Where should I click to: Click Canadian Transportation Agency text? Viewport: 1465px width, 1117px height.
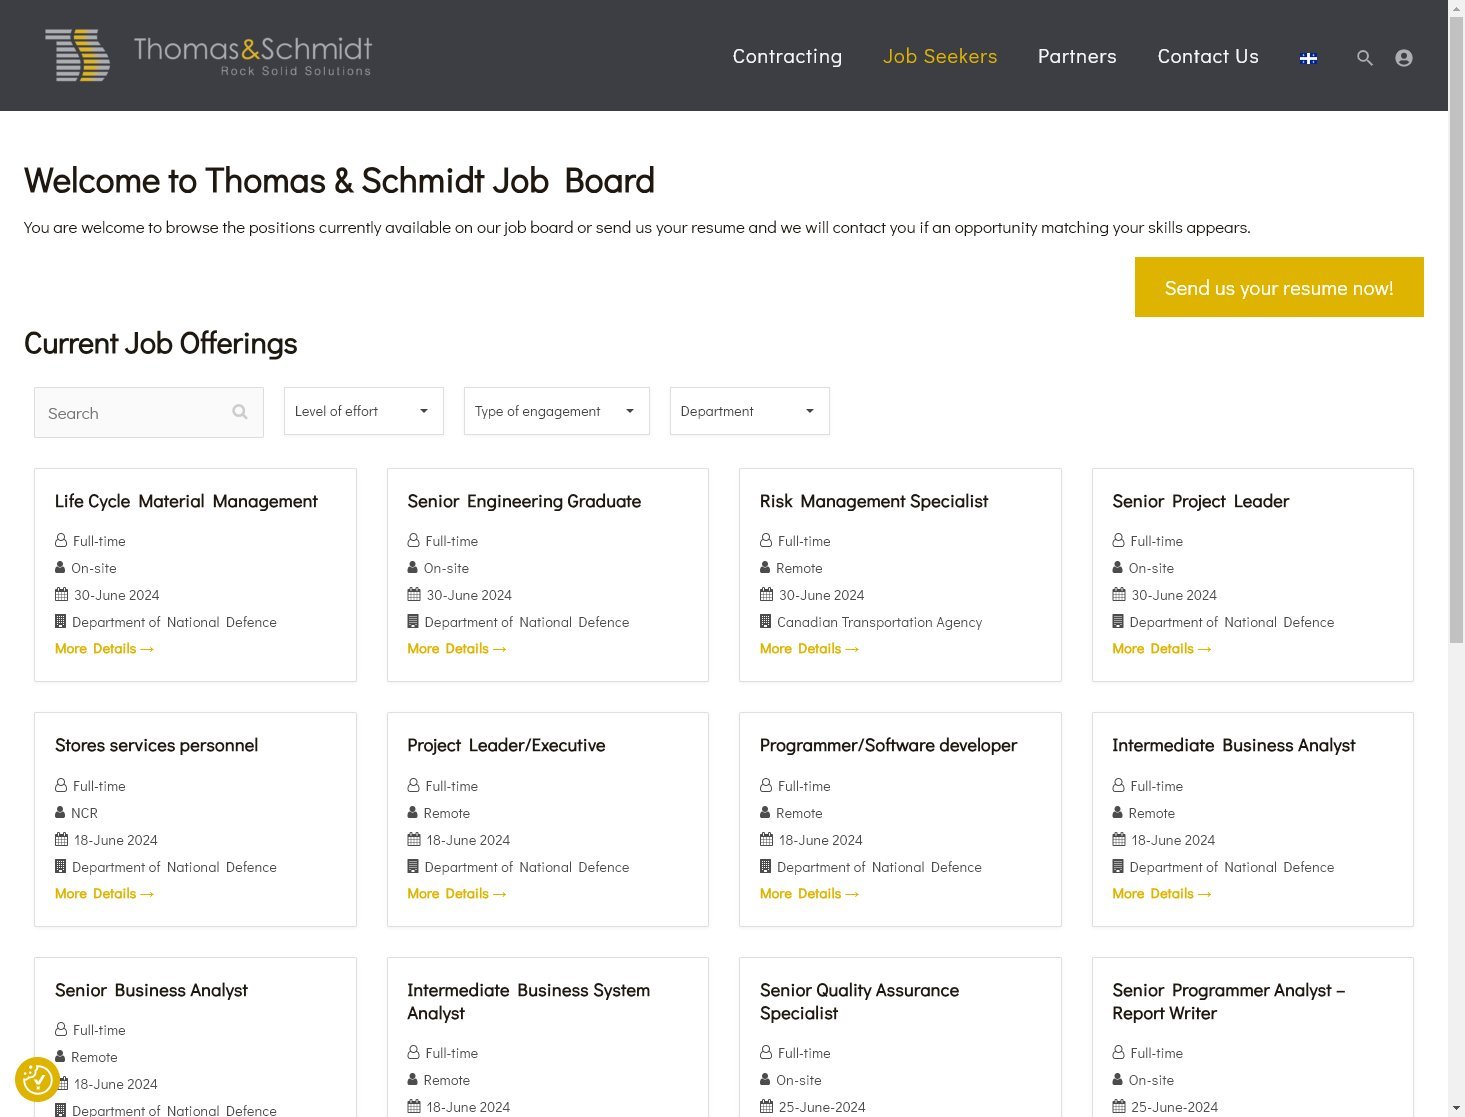coord(879,622)
